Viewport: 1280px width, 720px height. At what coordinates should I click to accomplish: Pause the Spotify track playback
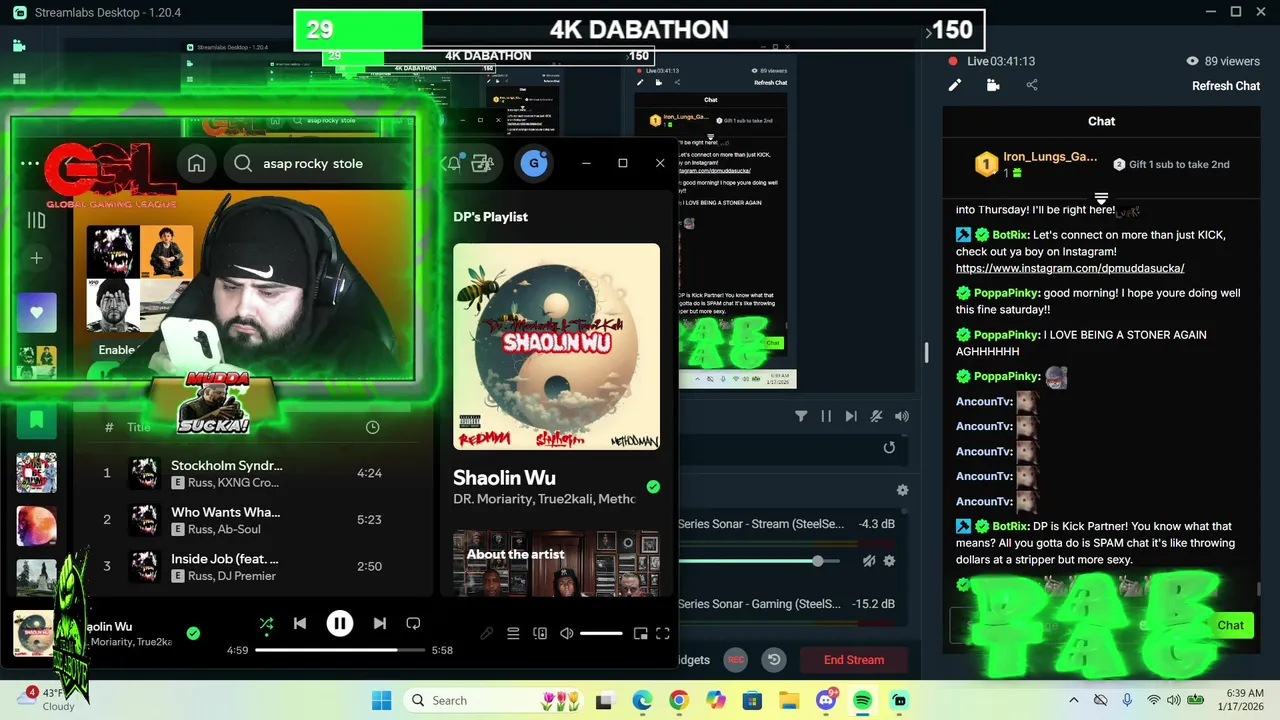tap(340, 624)
